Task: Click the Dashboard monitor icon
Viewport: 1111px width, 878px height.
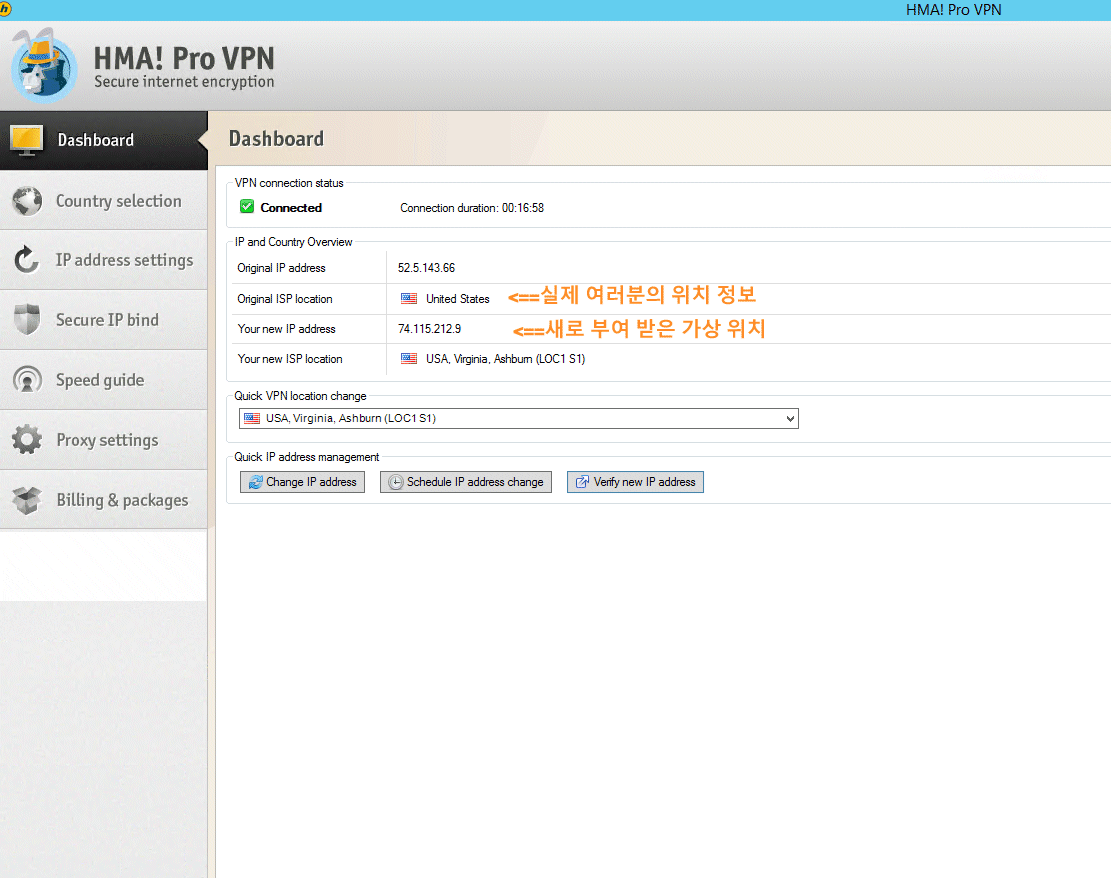Action: pos(27,140)
